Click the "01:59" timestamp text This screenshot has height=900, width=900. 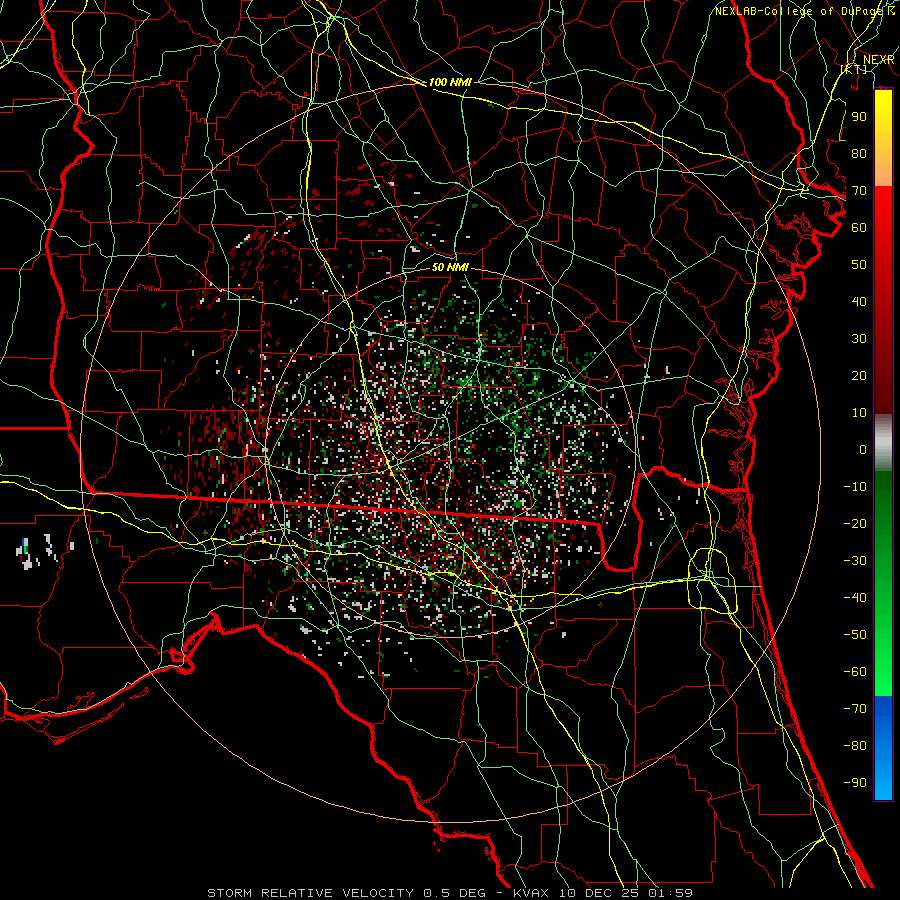tap(671, 893)
